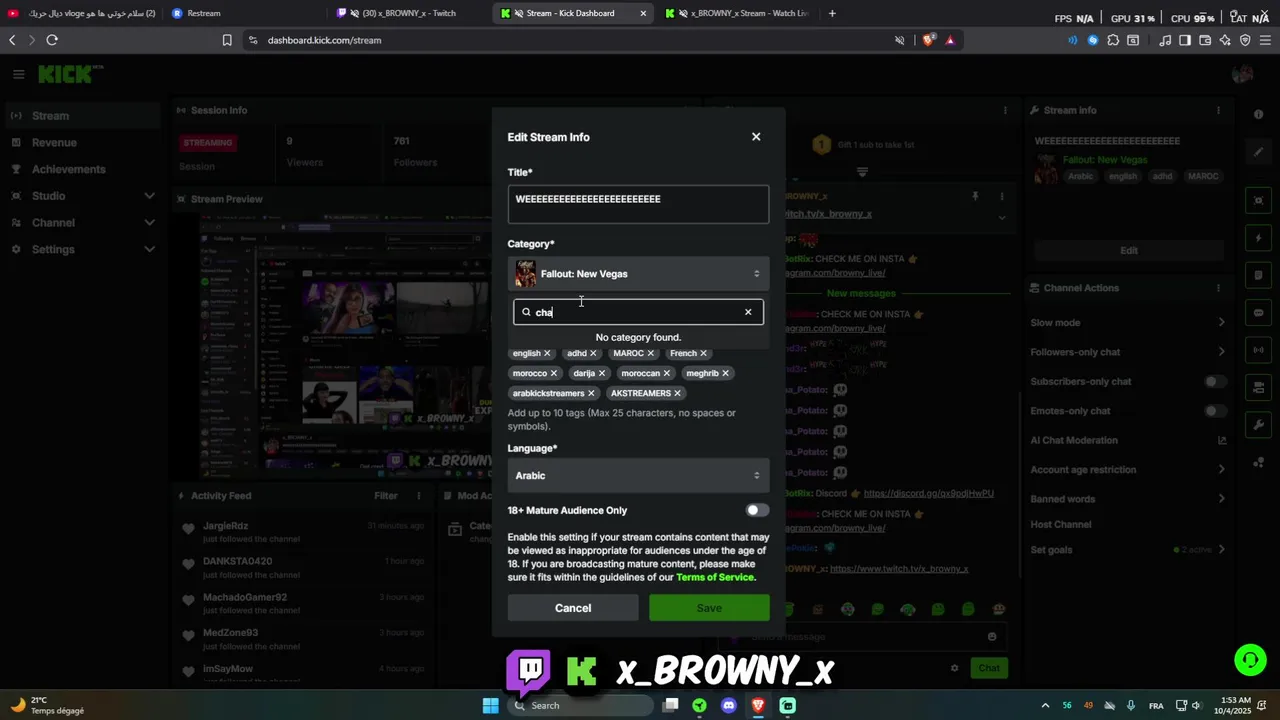
Task: Remove the moroccan tag
Action: pyautogui.click(x=666, y=373)
